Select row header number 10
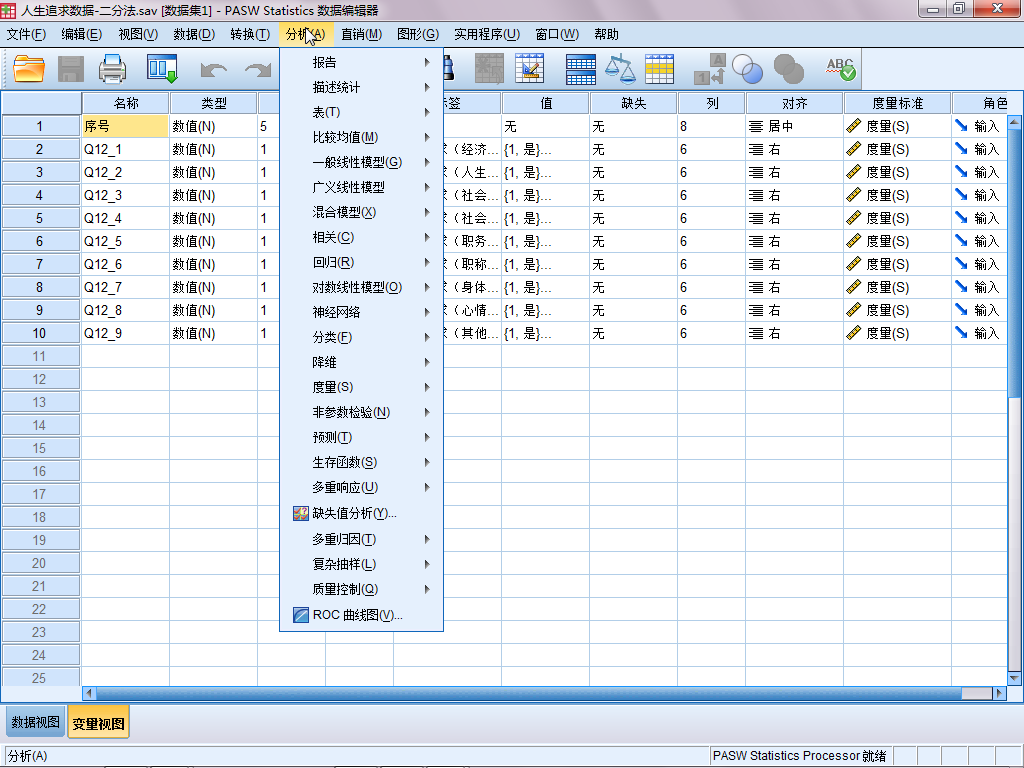 tap(40, 333)
